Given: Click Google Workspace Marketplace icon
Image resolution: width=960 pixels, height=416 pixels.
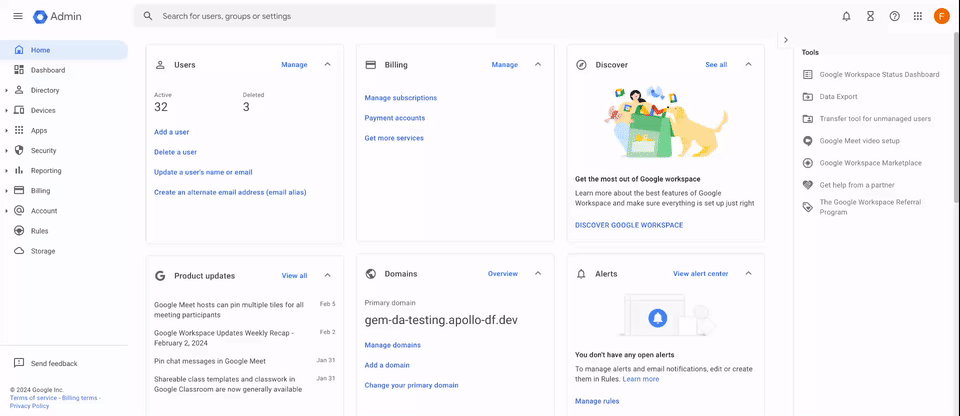Looking at the screenshot, I should [808, 162].
